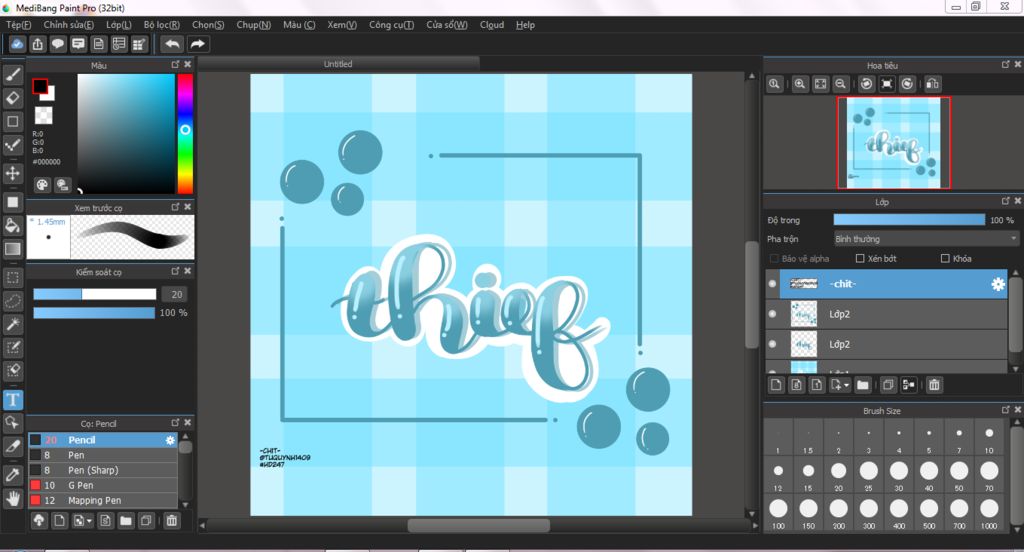This screenshot has width=1024, height=552.
Task: Choose brush size 30 preset
Action: coord(899,474)
